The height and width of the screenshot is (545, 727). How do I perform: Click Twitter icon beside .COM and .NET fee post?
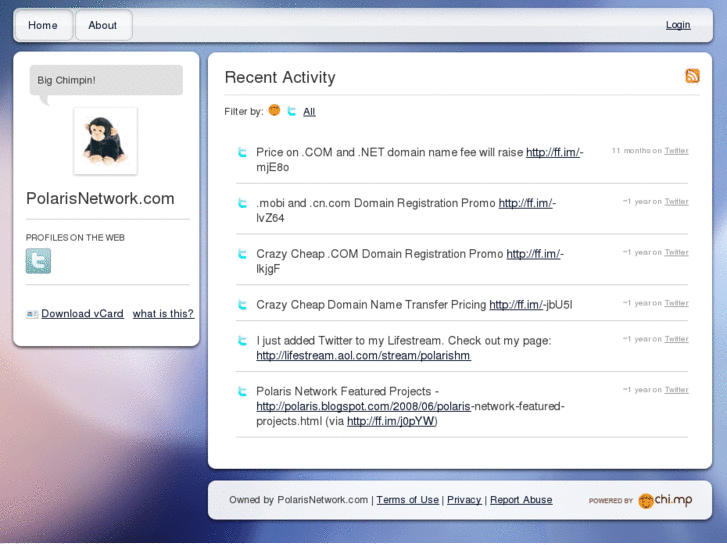(x=242, y=152)
